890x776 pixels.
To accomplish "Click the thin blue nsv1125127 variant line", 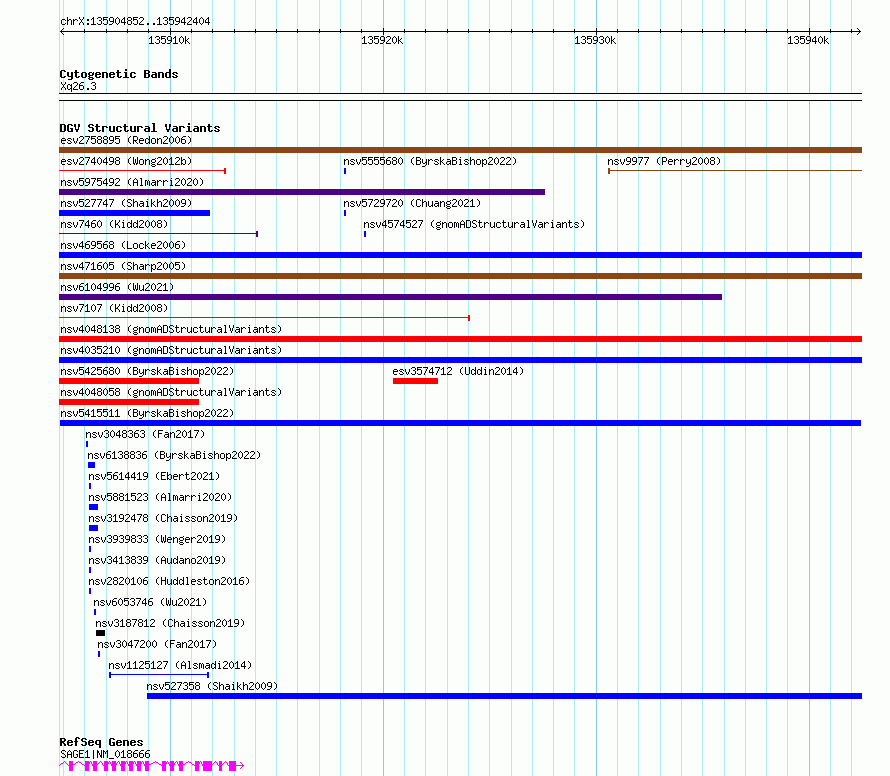I will coord(159,675).
